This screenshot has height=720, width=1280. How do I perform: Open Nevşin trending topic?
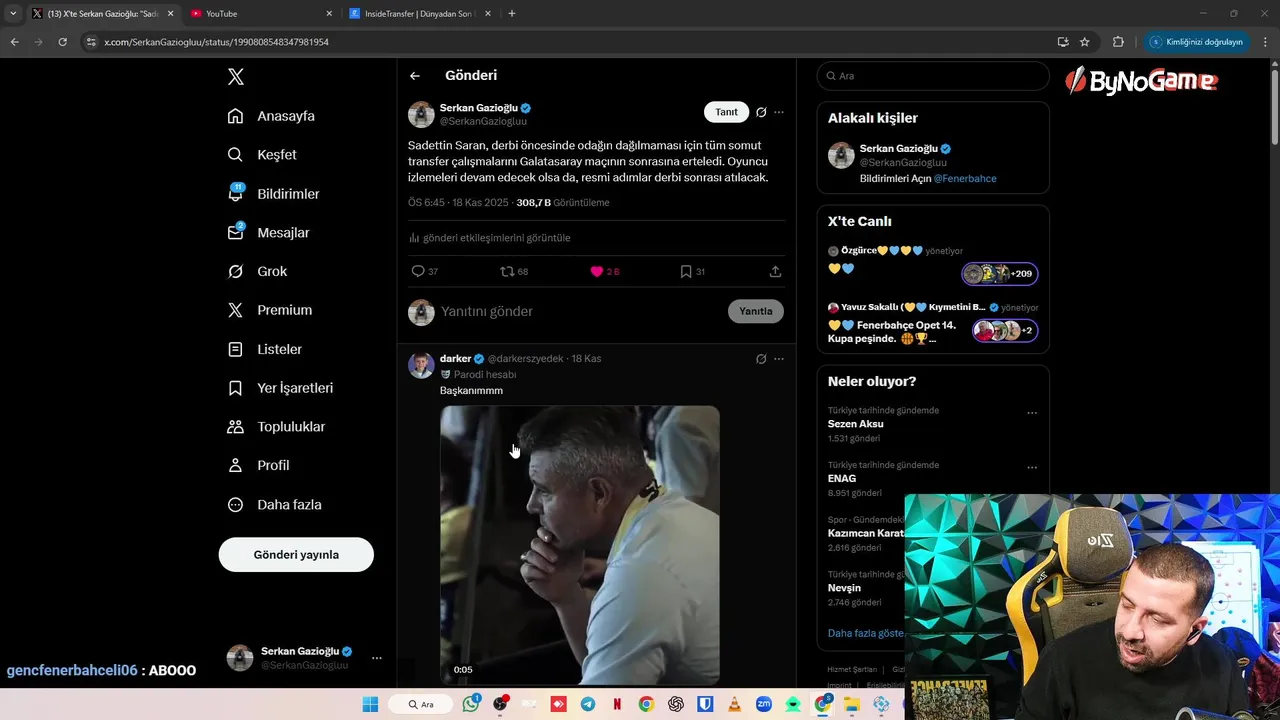coord(844,588)
